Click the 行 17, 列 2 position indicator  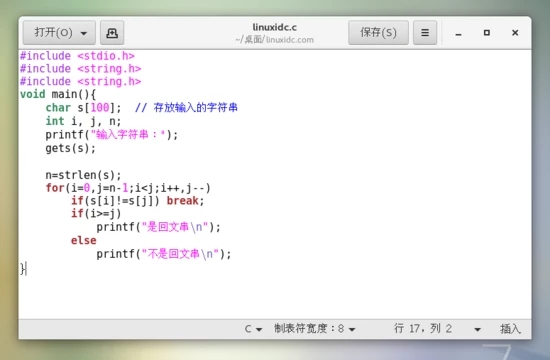pyautogui.click(x=423, y=329)
